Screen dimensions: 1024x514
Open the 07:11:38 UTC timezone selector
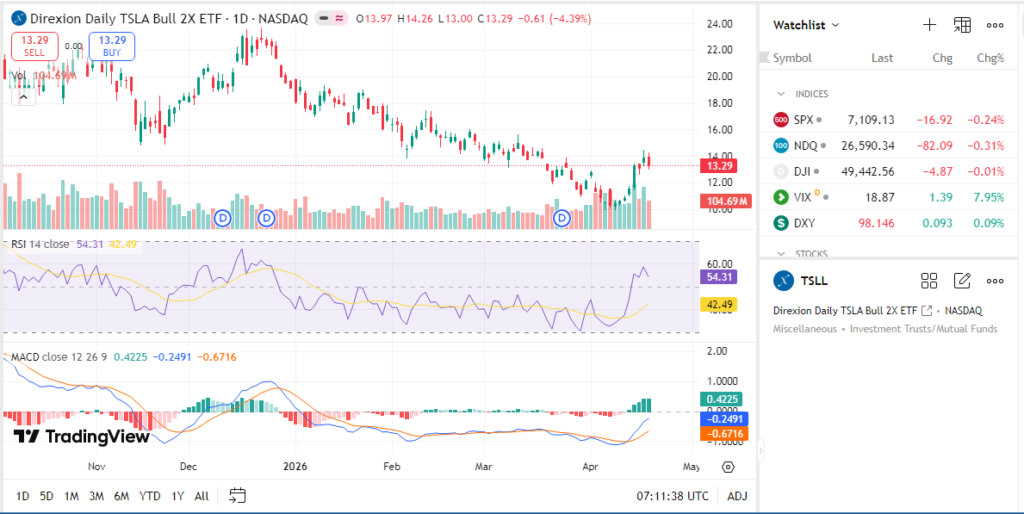(x=672, y=496)
